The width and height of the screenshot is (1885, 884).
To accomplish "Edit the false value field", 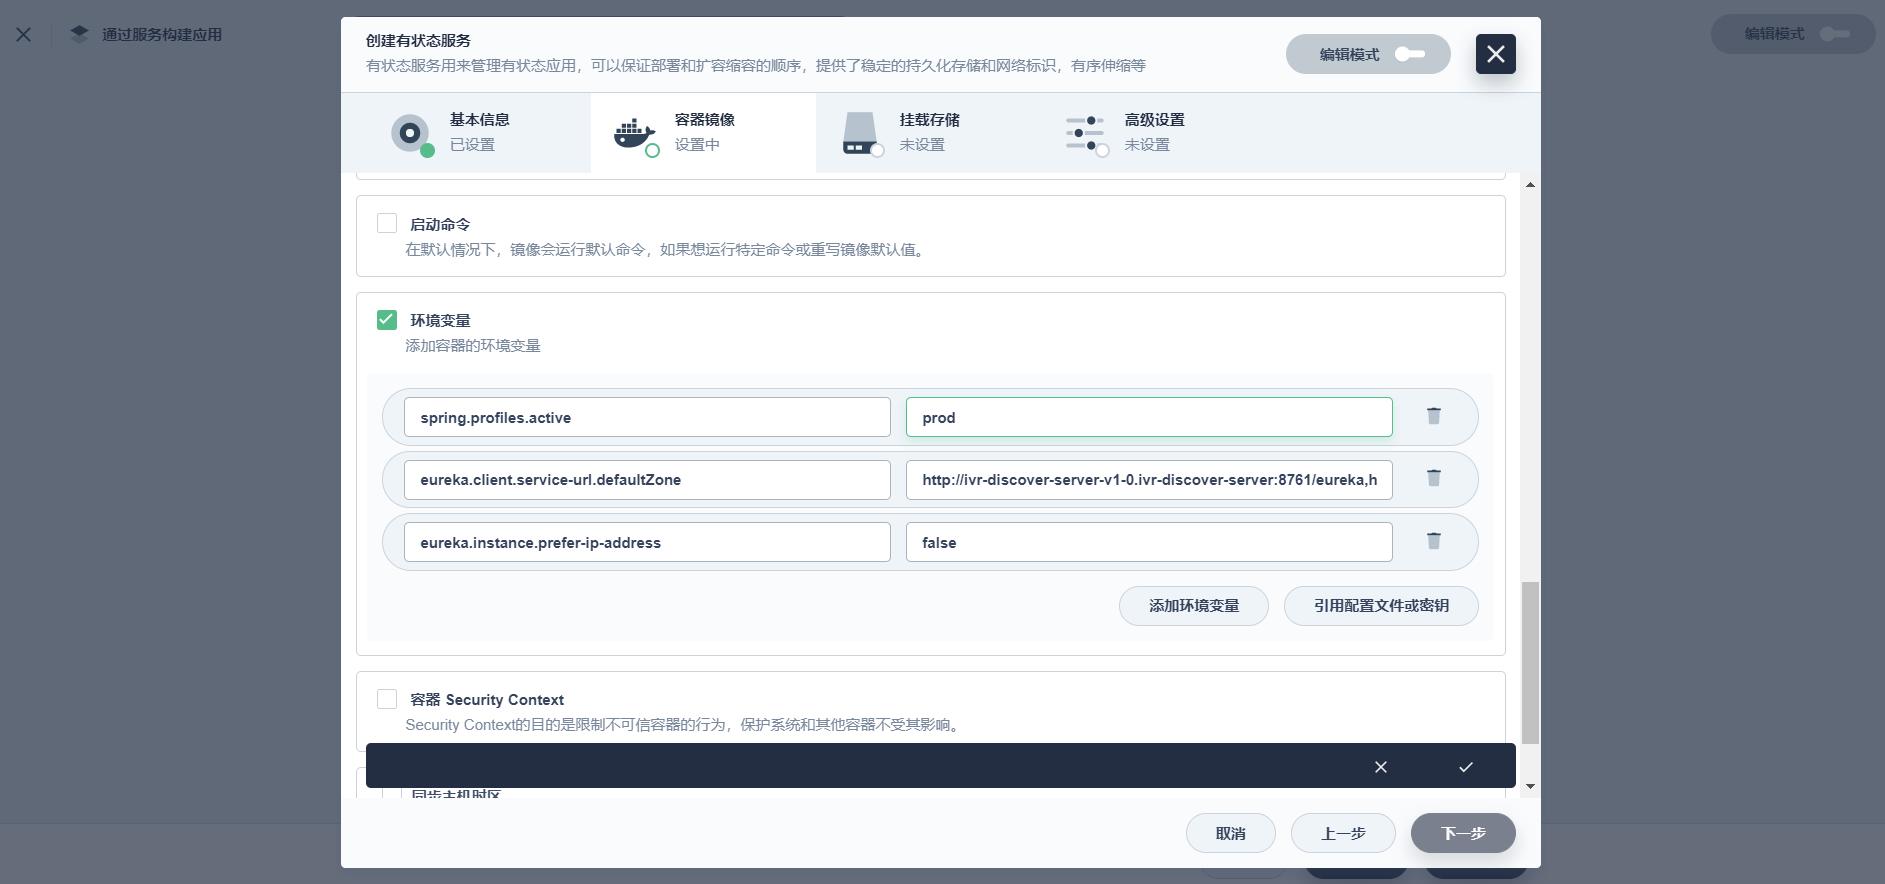I will pyautogui.click(x=1149, y=542).
